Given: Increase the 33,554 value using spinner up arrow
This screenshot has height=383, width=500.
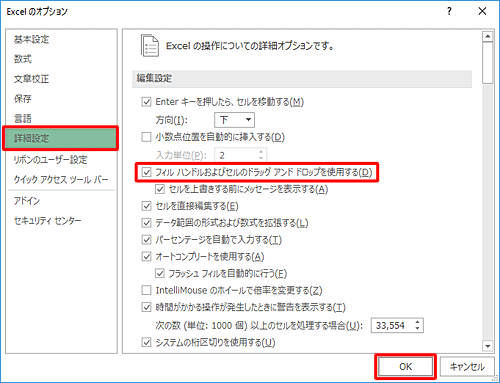Looking at the screenshot, I should 418,322.
